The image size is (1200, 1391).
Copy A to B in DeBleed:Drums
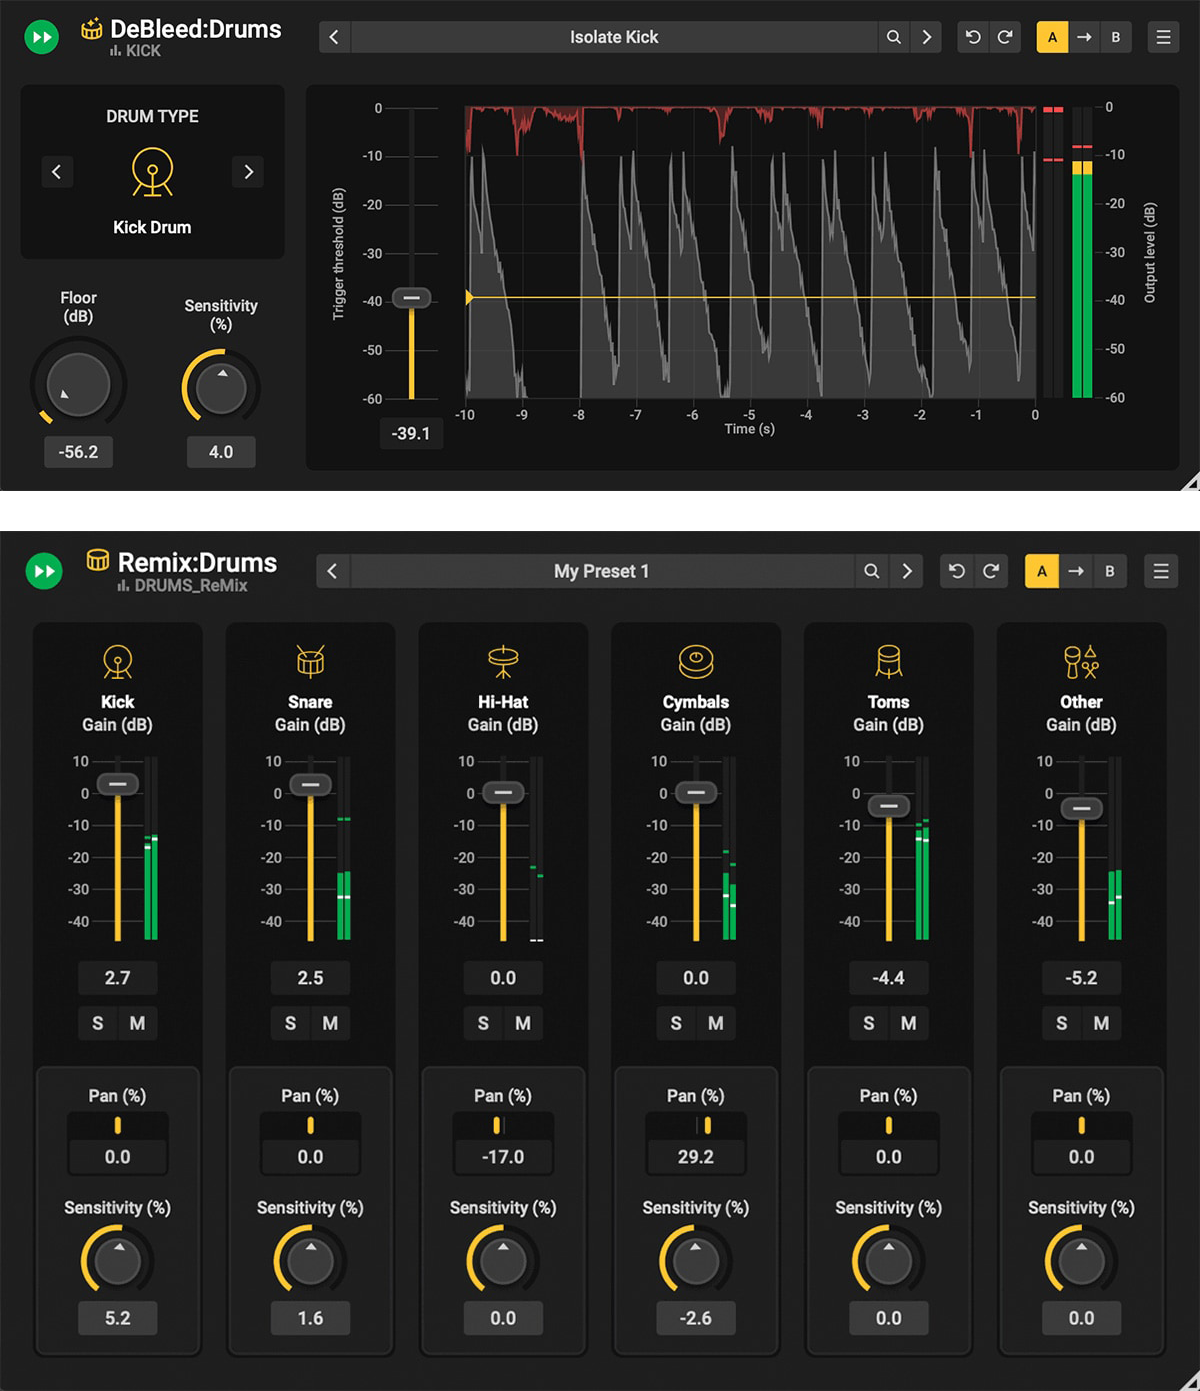(x=1084, y=37)
